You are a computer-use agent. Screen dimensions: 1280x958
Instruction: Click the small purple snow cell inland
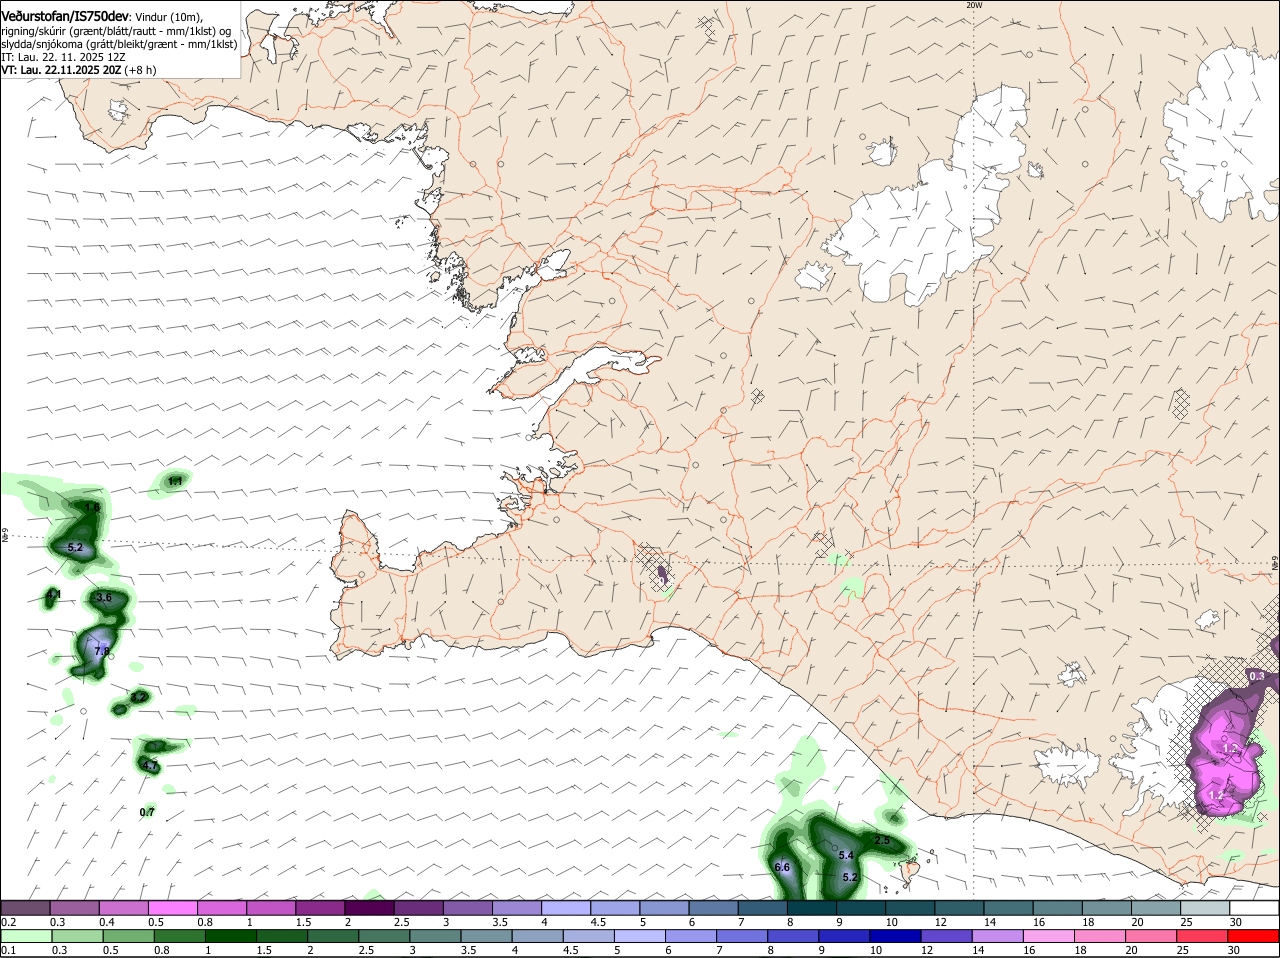[661, 574]
